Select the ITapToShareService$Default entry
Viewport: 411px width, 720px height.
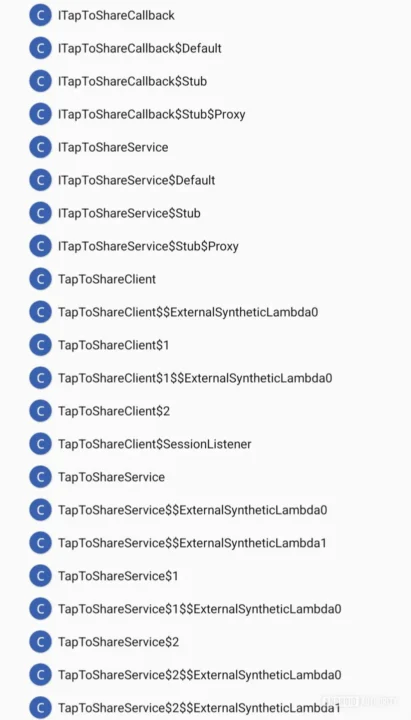point(136,180)
